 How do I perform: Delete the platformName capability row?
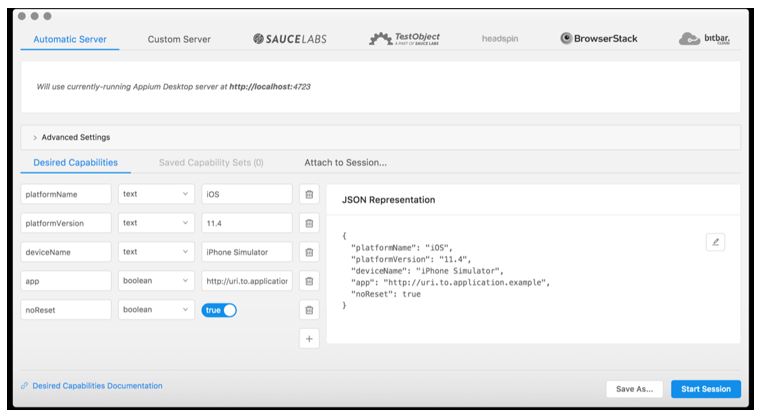pos(309,194)
